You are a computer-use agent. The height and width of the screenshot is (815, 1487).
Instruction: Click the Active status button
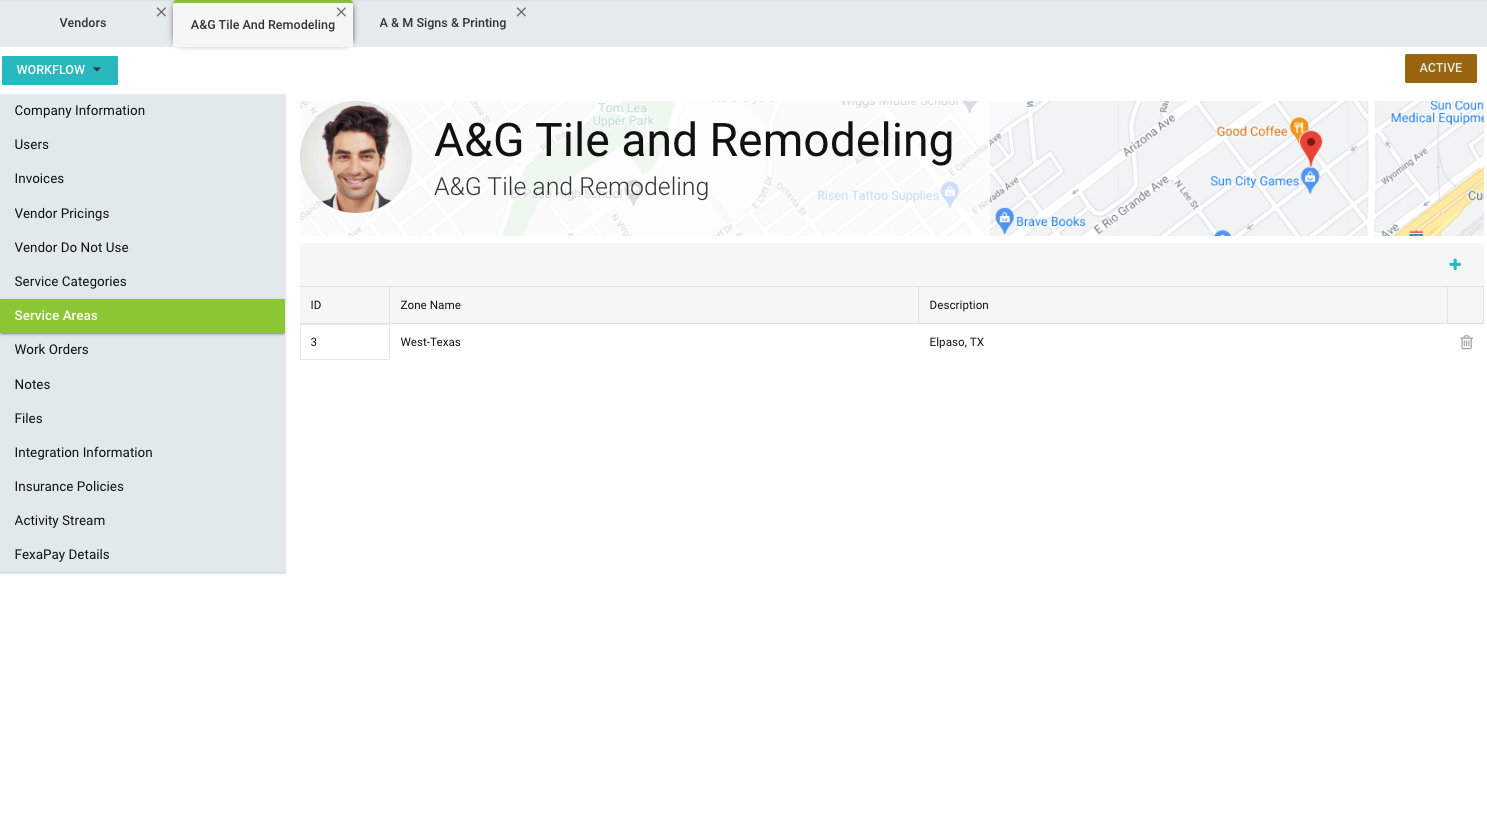pyautogui.click(x=1440, y=68)
